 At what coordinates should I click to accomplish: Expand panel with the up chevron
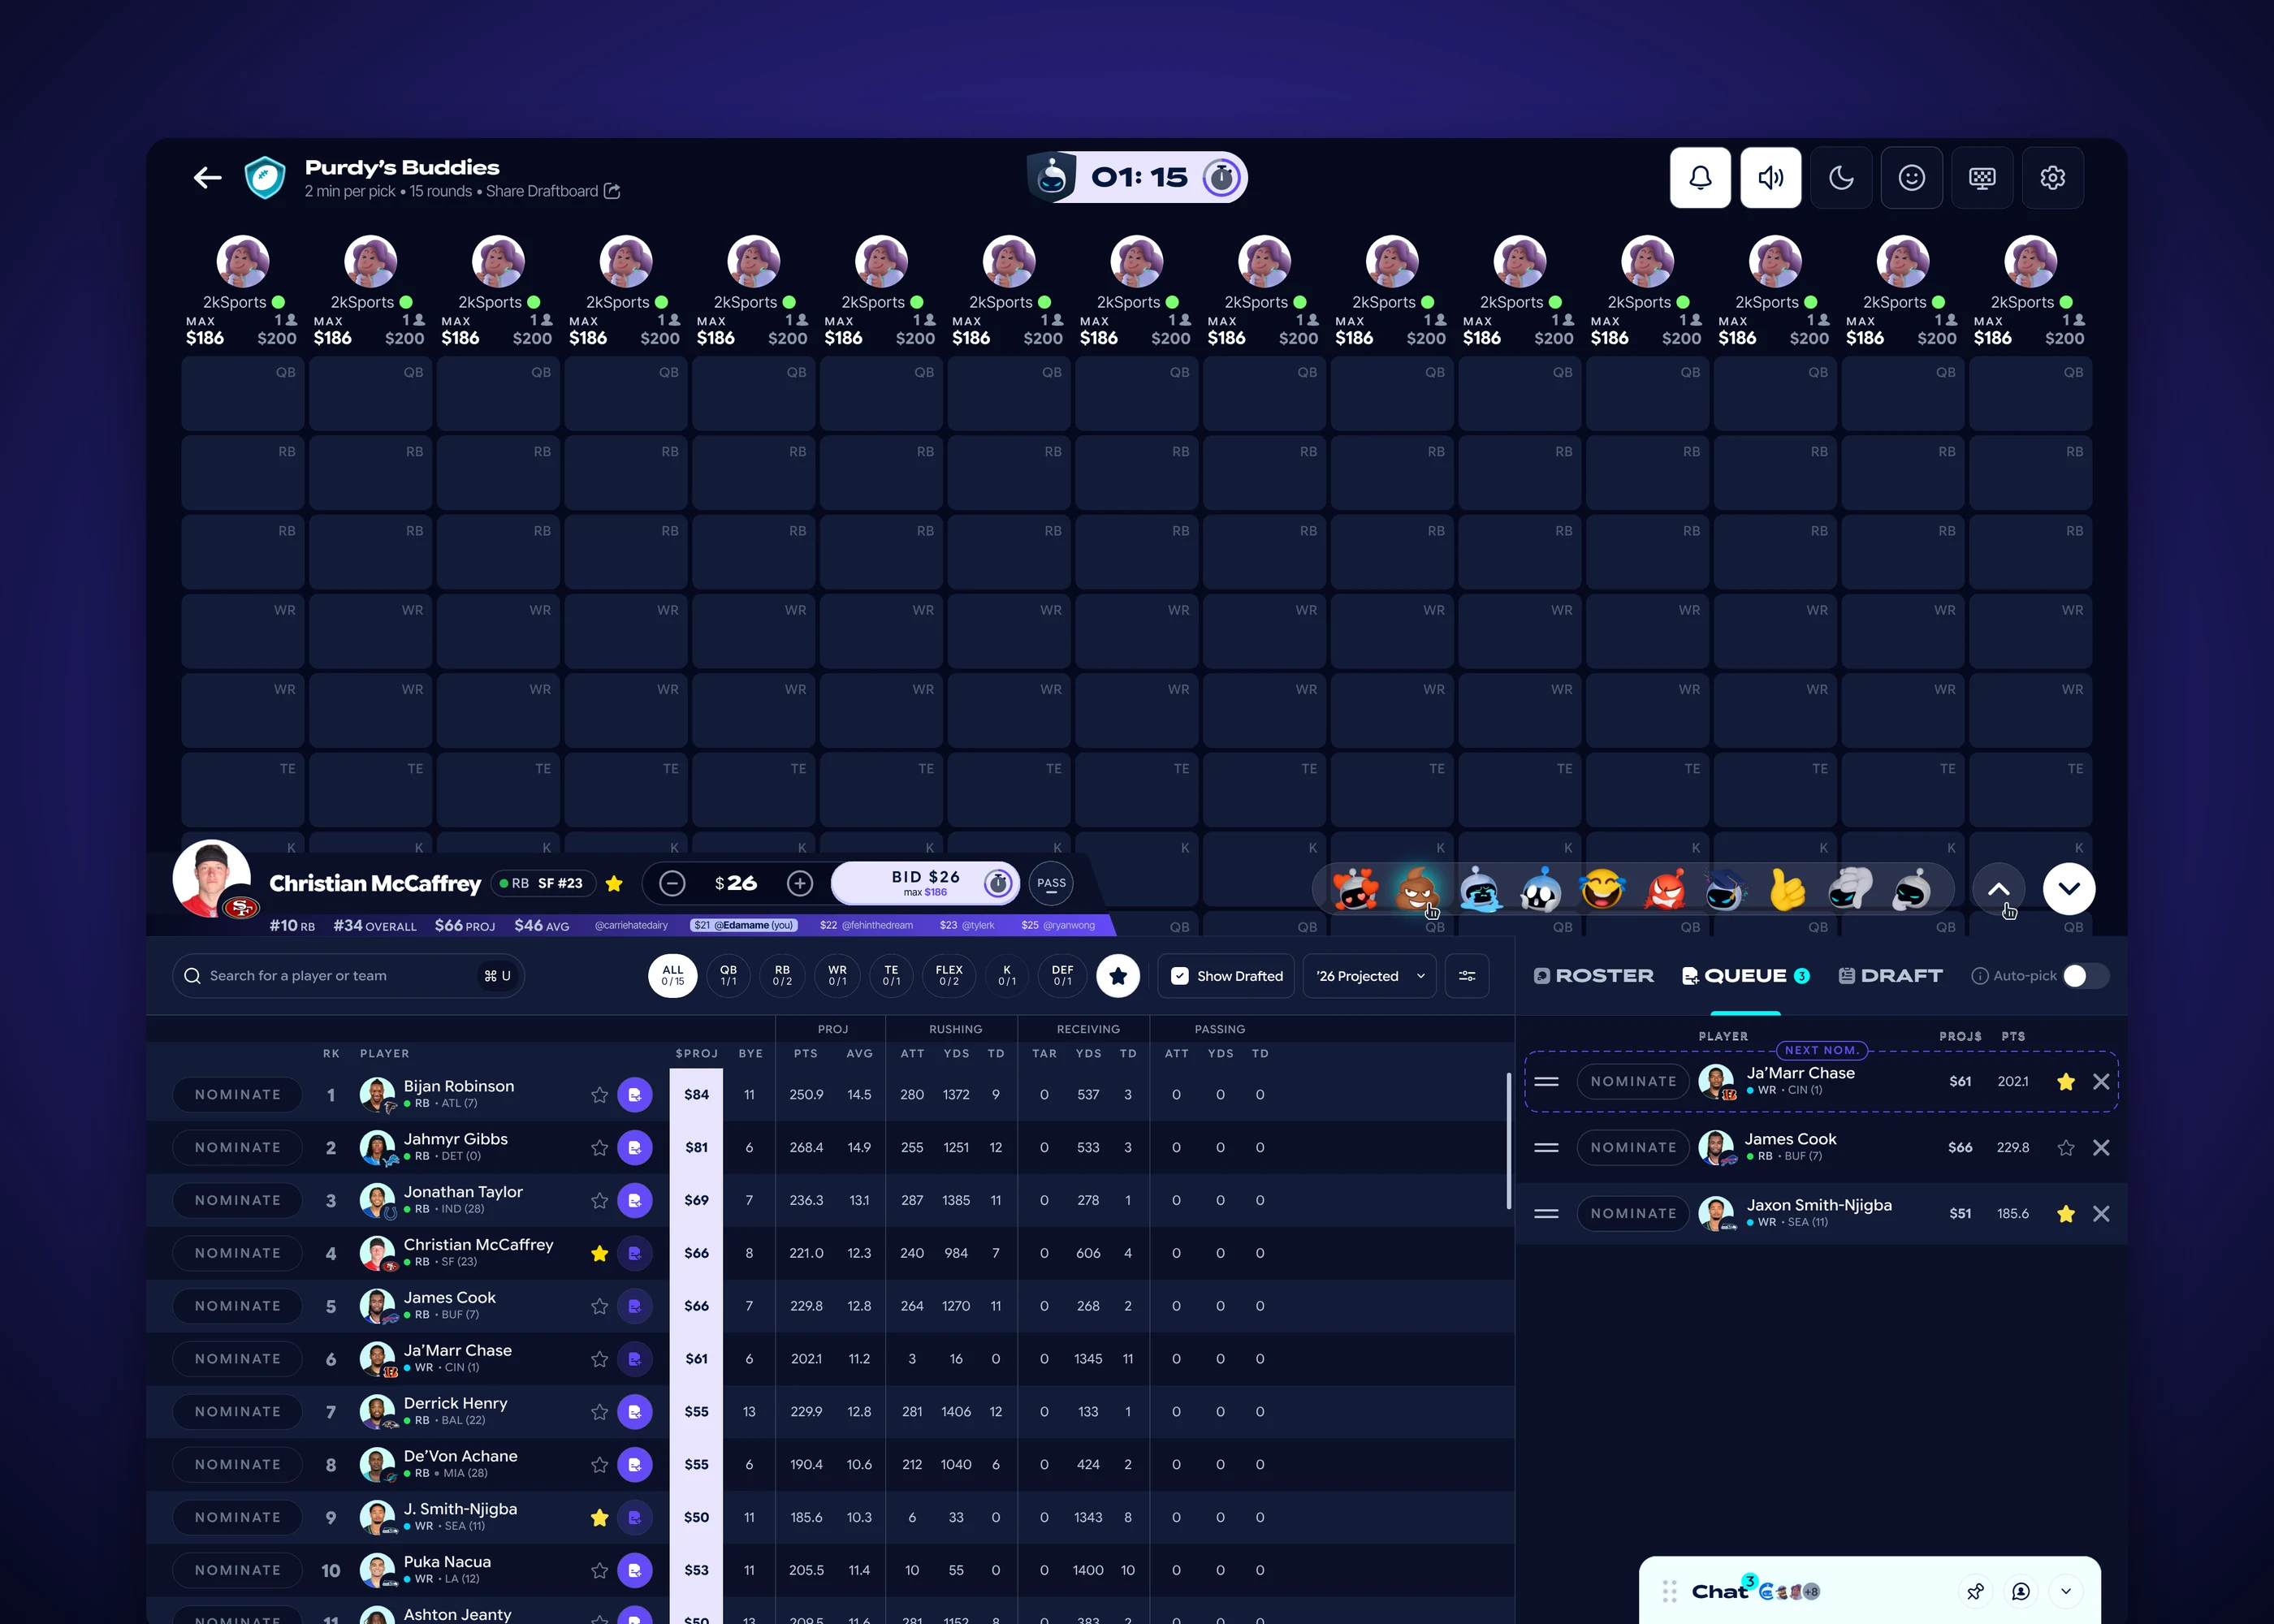click(1998, 889)
